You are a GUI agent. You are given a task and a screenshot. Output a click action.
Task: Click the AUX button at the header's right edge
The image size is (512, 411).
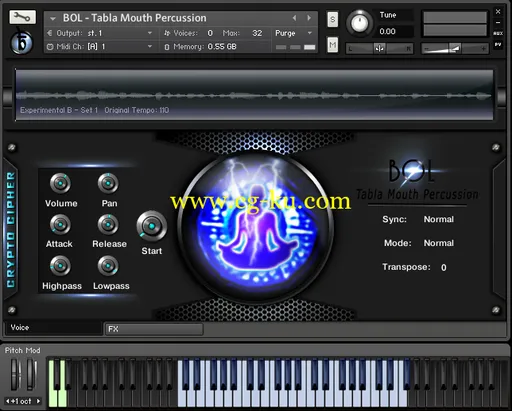[x=498, y=33]
